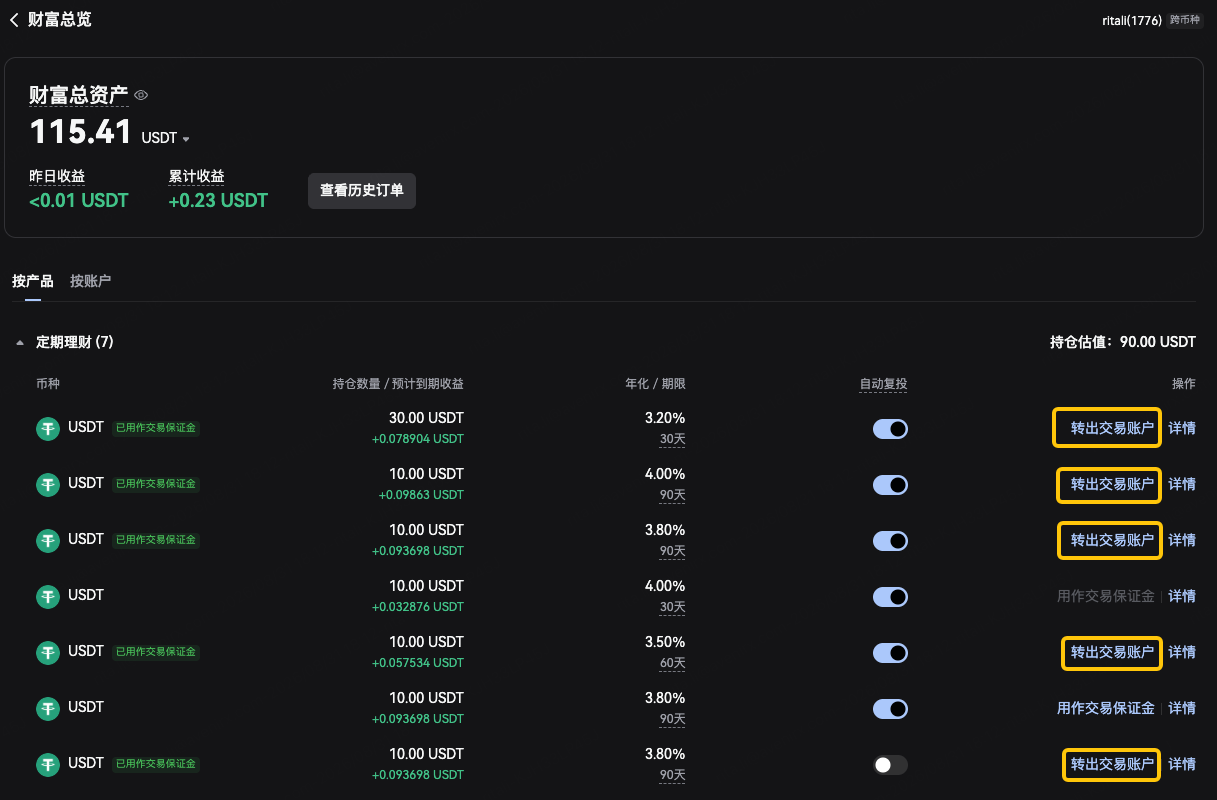
Task: Click the USDT coin icon in the 3.50% row
Action: pyautogui.click(x=48, y=653)
